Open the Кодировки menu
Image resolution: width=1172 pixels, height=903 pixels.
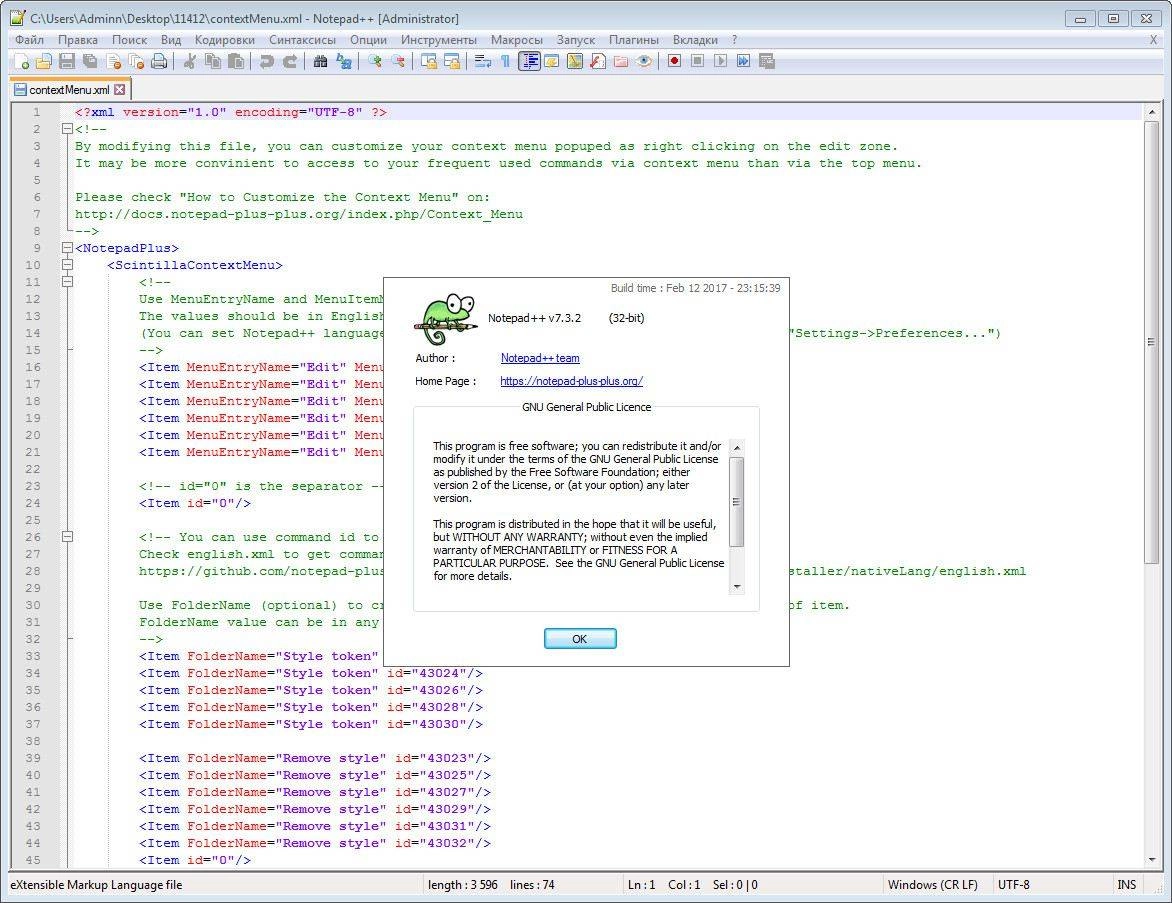click(x=224, y=40)
